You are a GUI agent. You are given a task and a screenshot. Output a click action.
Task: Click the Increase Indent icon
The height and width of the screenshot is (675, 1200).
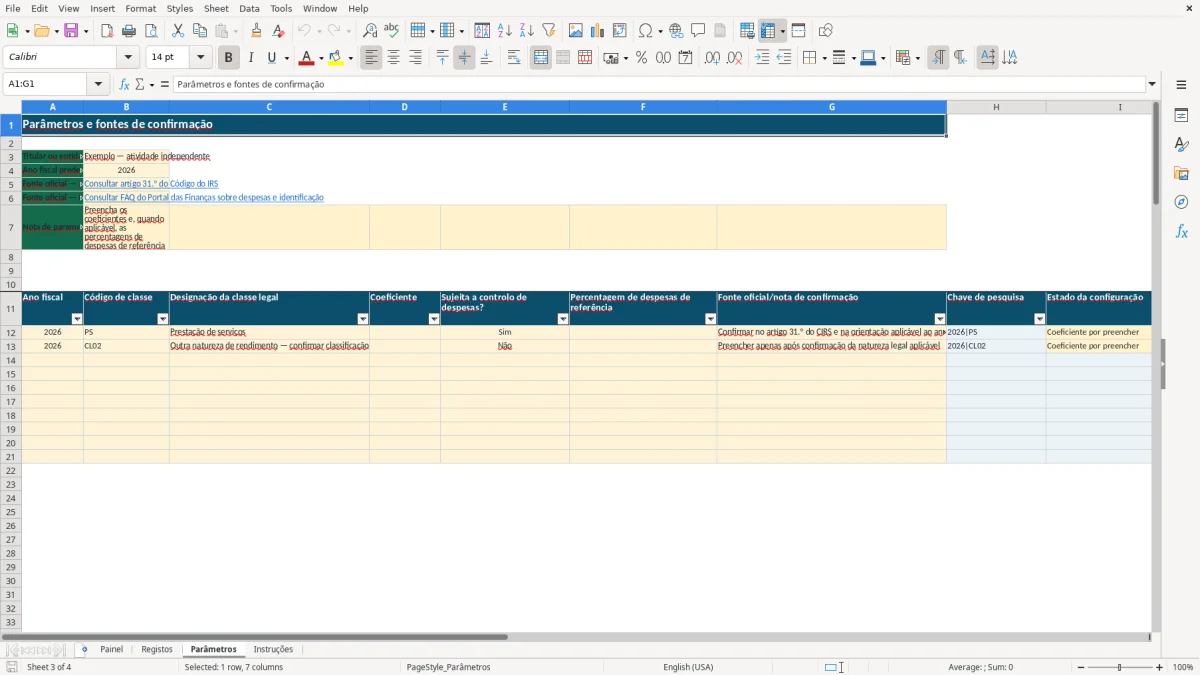(762, 58)
